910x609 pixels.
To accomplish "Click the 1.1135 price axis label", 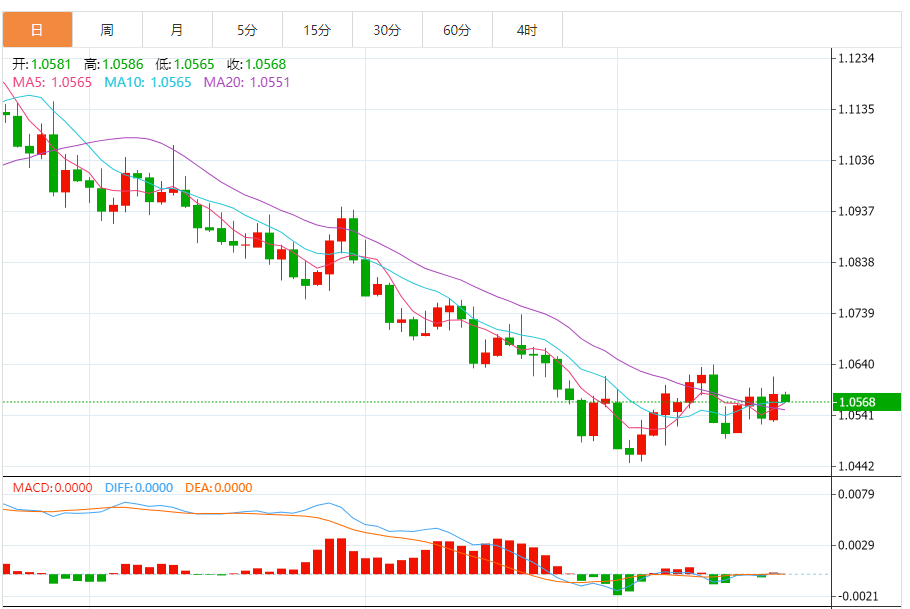I will coord(856,109).
